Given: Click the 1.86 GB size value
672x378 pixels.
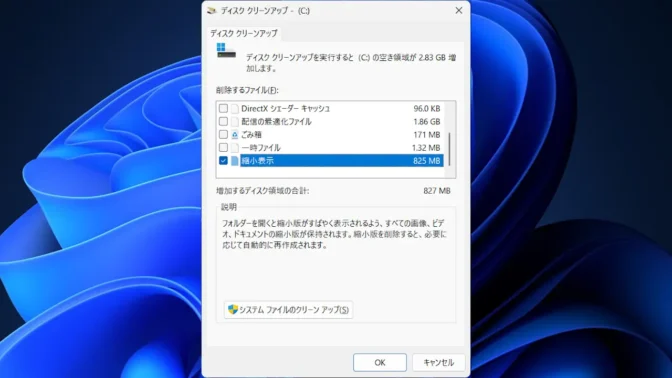Looking at the screenshot, I should pos(427,122).
